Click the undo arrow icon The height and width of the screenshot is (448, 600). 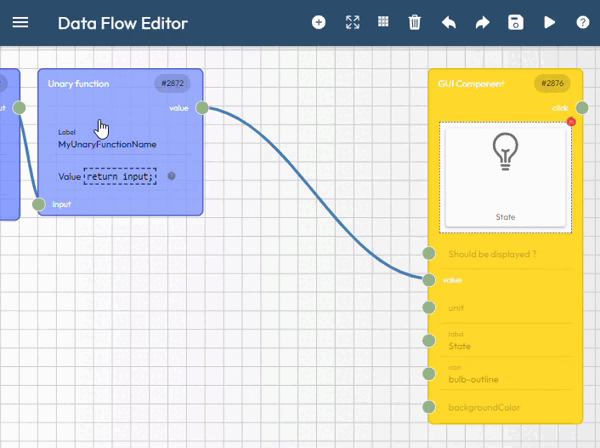(x=448, y=22)
